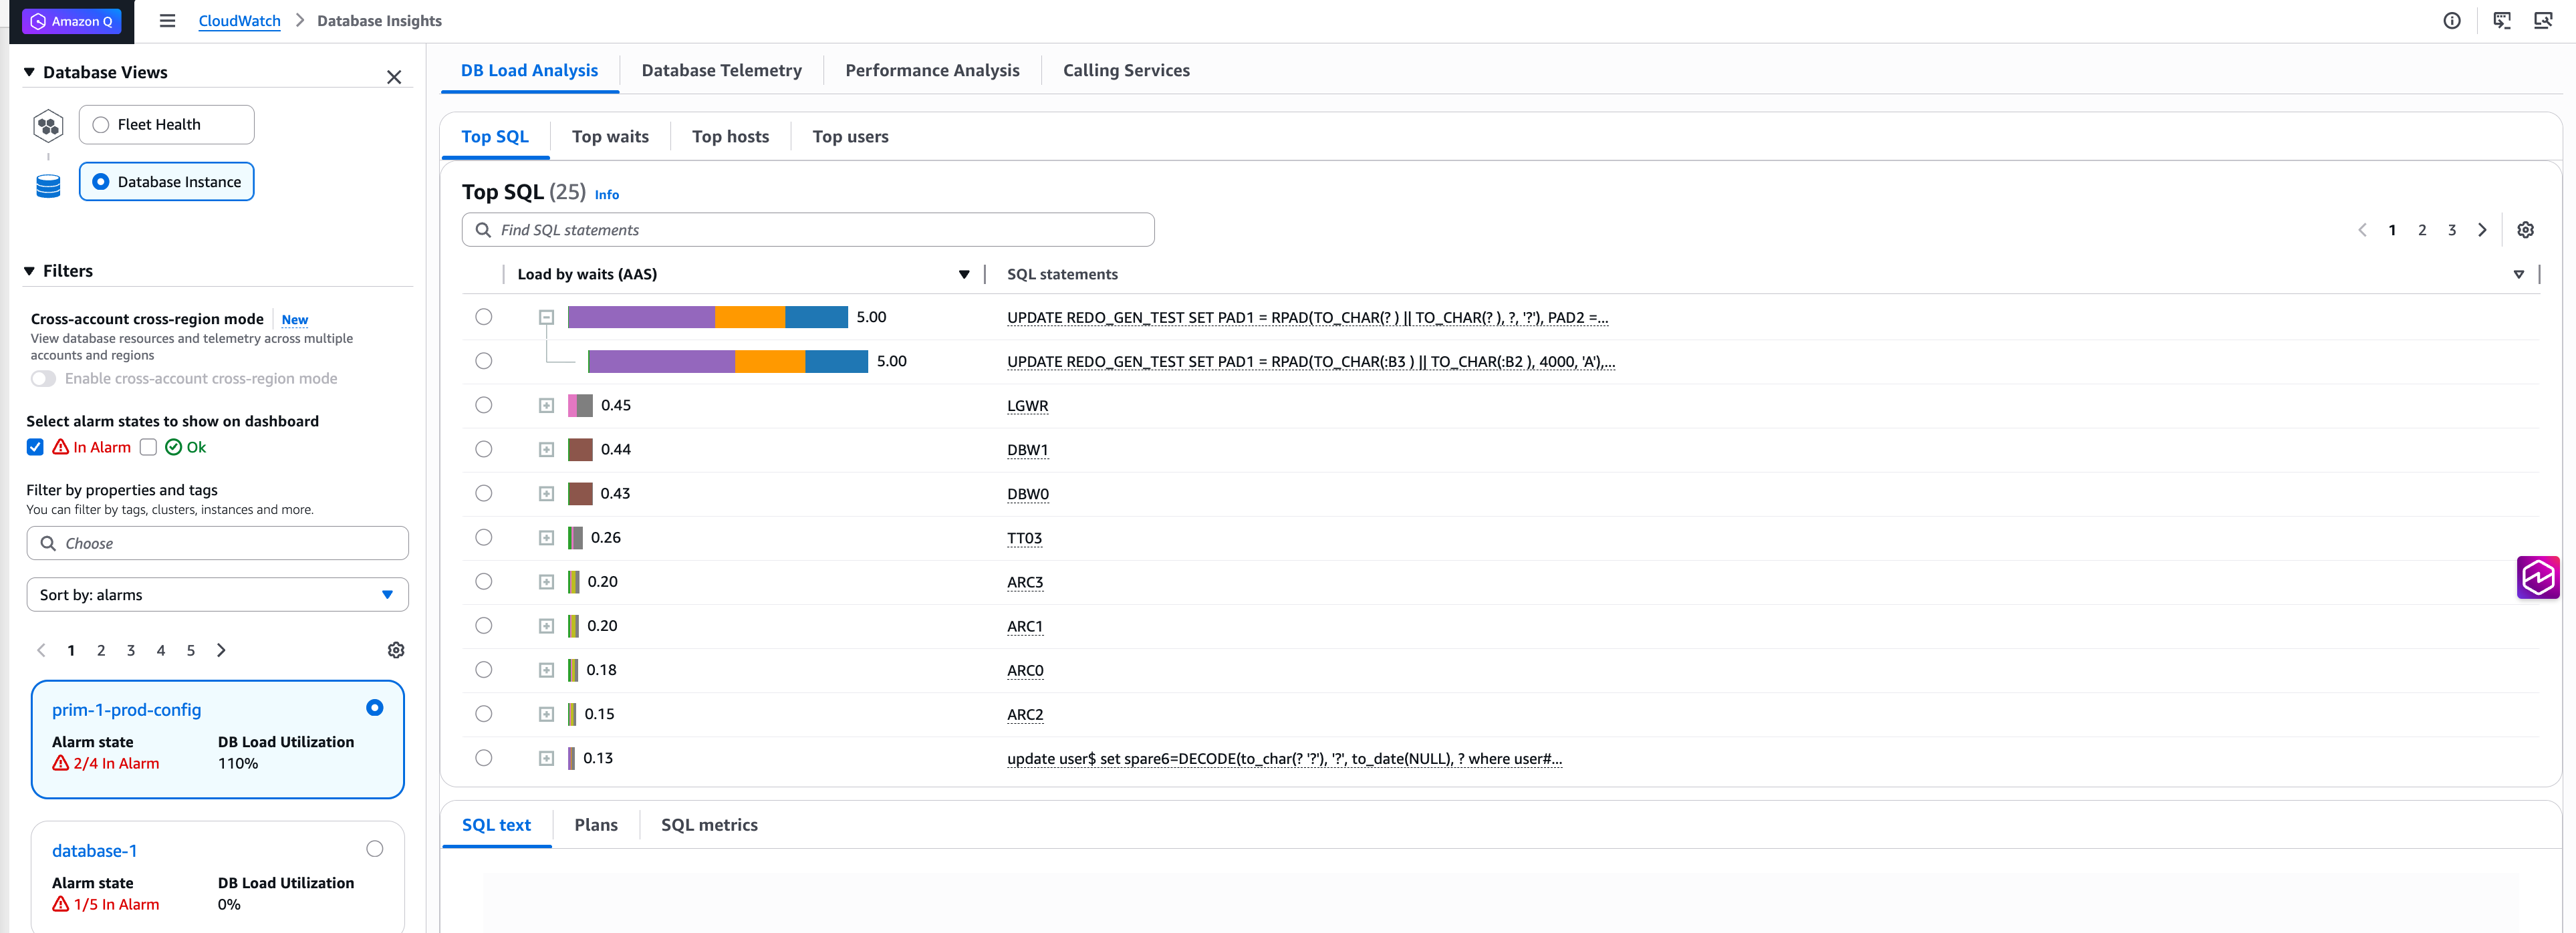Click the rightmost monitor icon in top bar
Viewport: 2576px width, 933px height.
tap(2543, 21)
